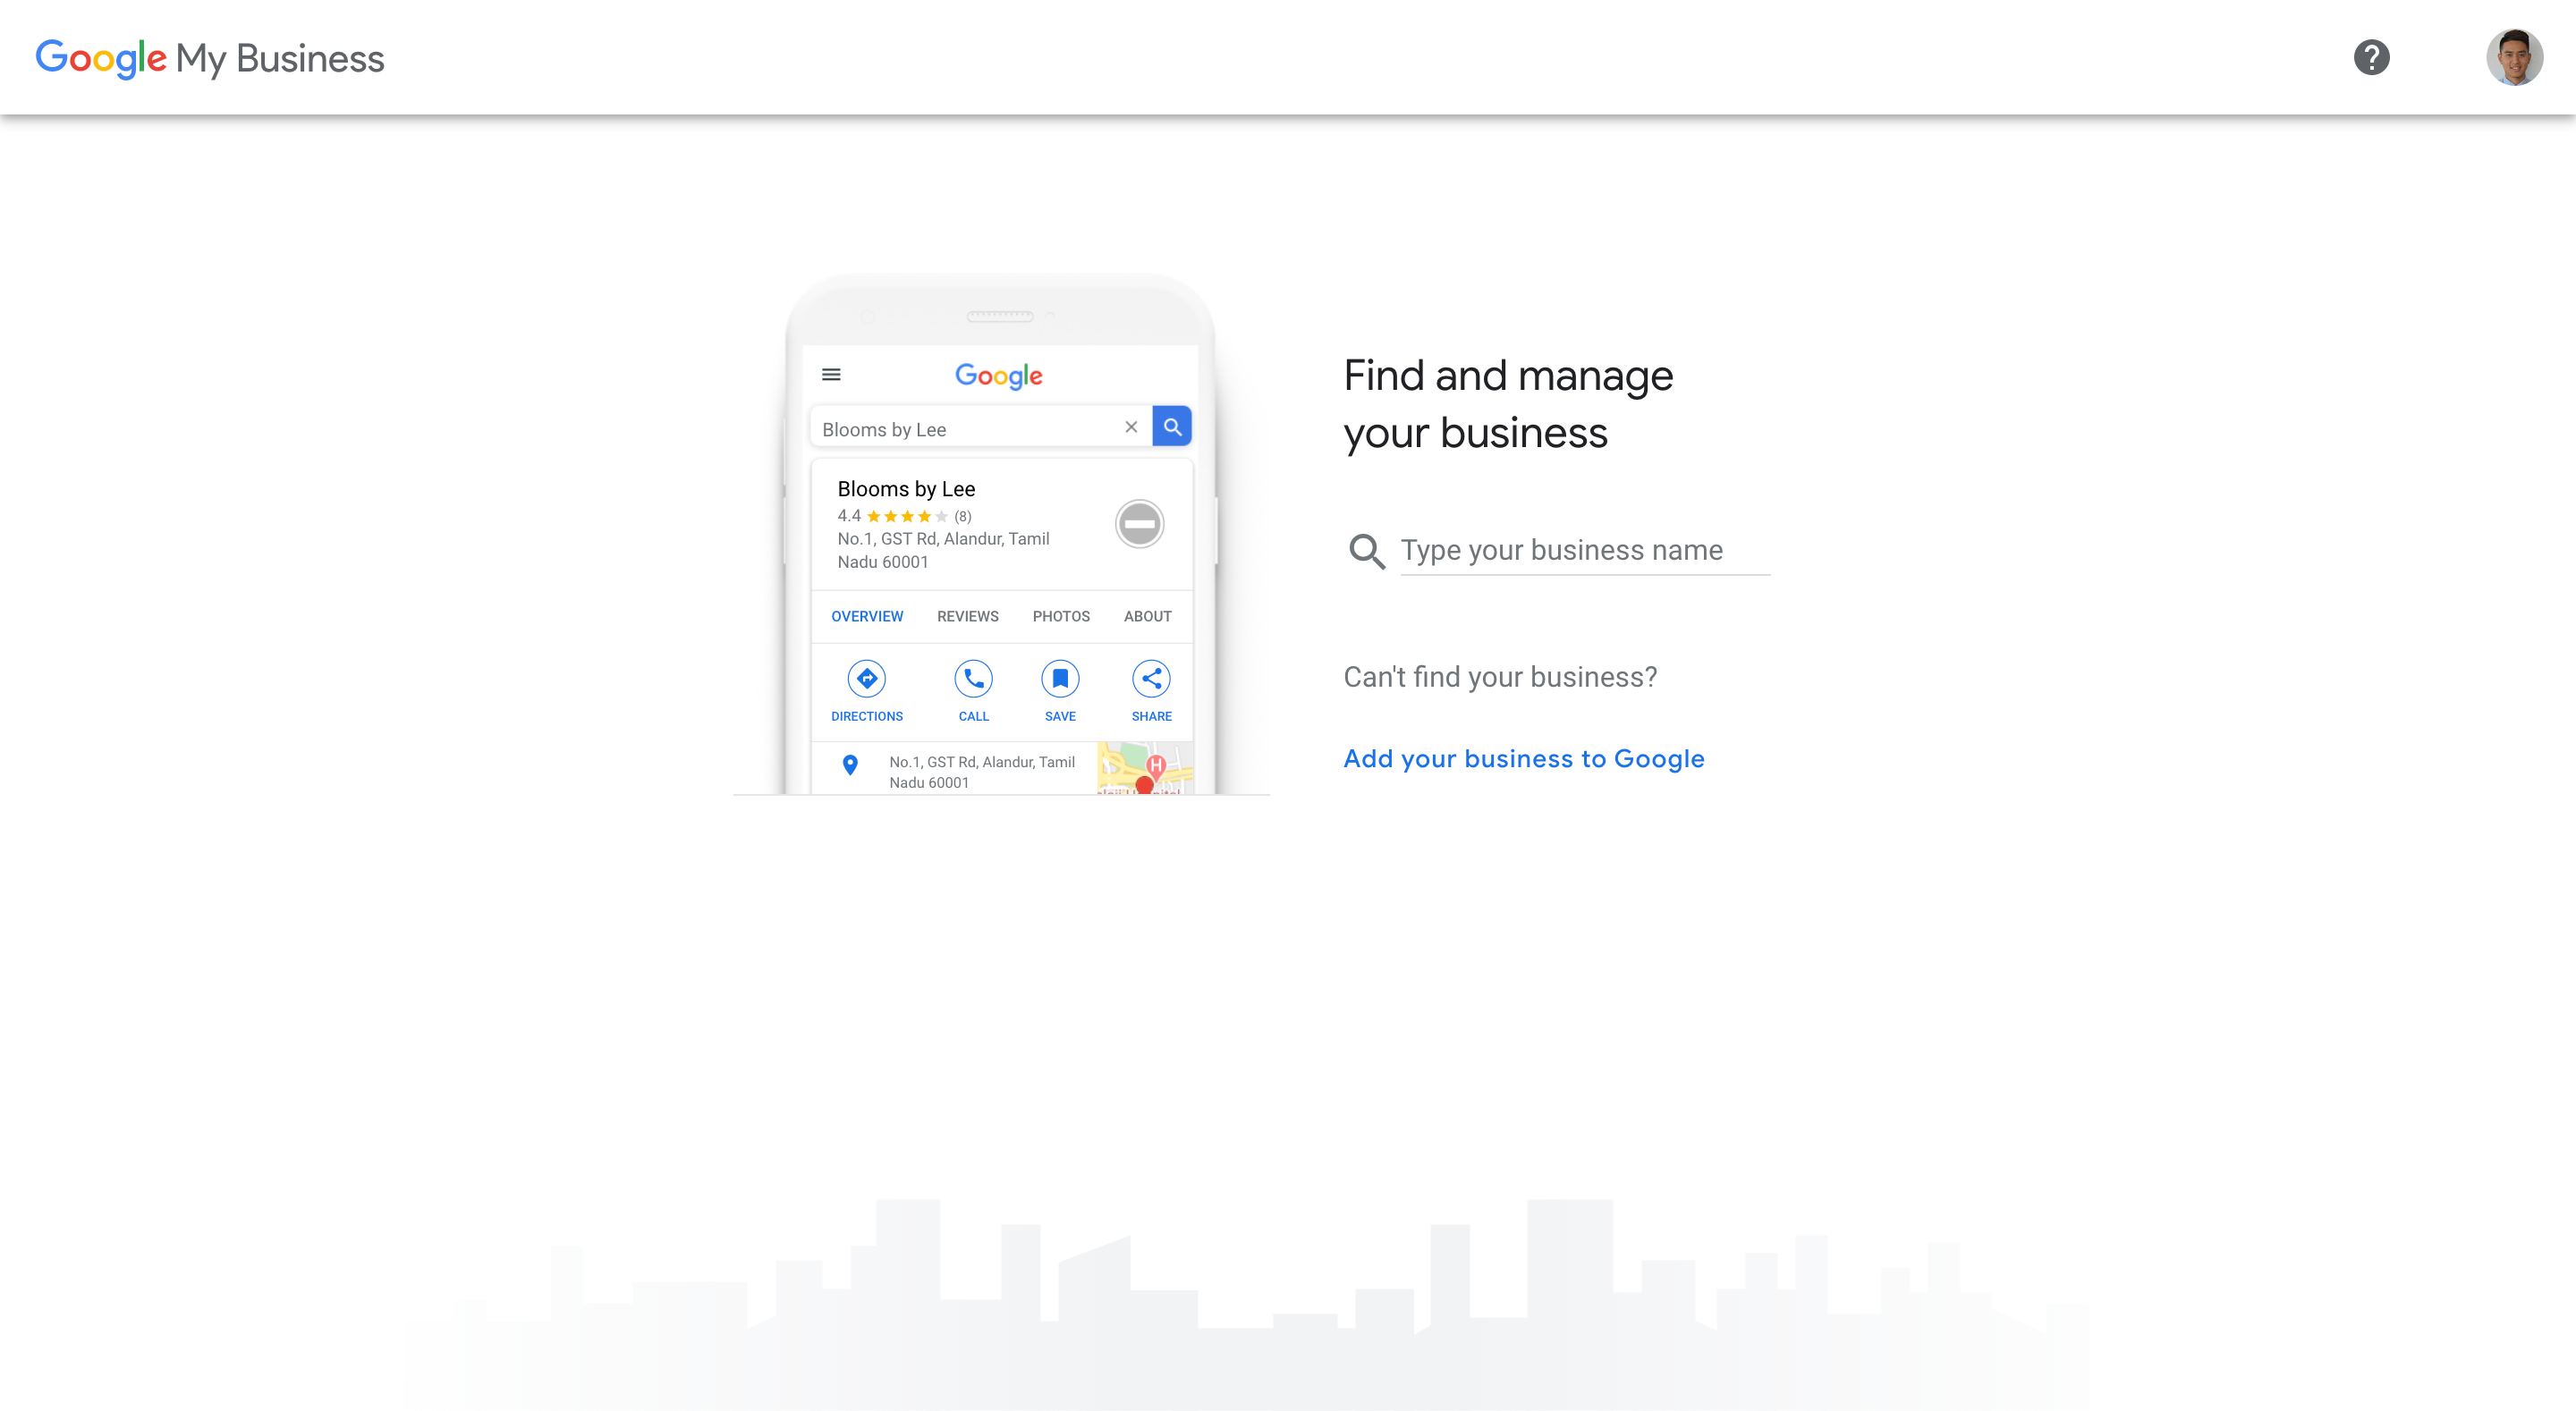Click the About tab on business listing

pos(1146,615)
